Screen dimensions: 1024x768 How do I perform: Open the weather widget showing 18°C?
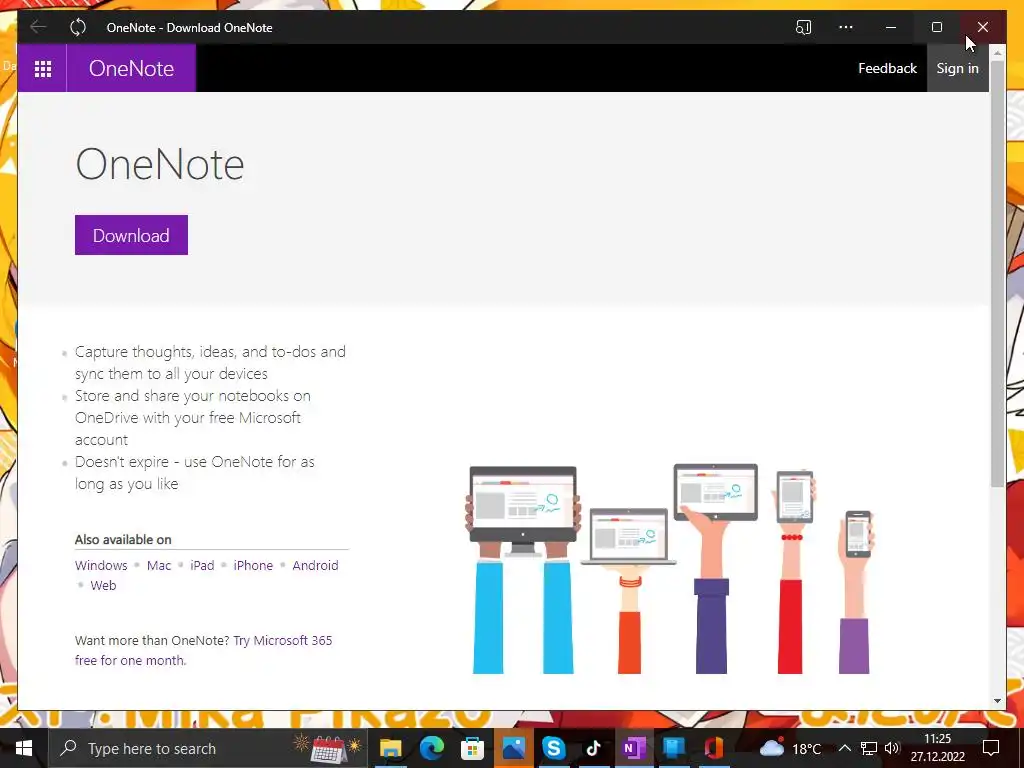click(790, 748)
